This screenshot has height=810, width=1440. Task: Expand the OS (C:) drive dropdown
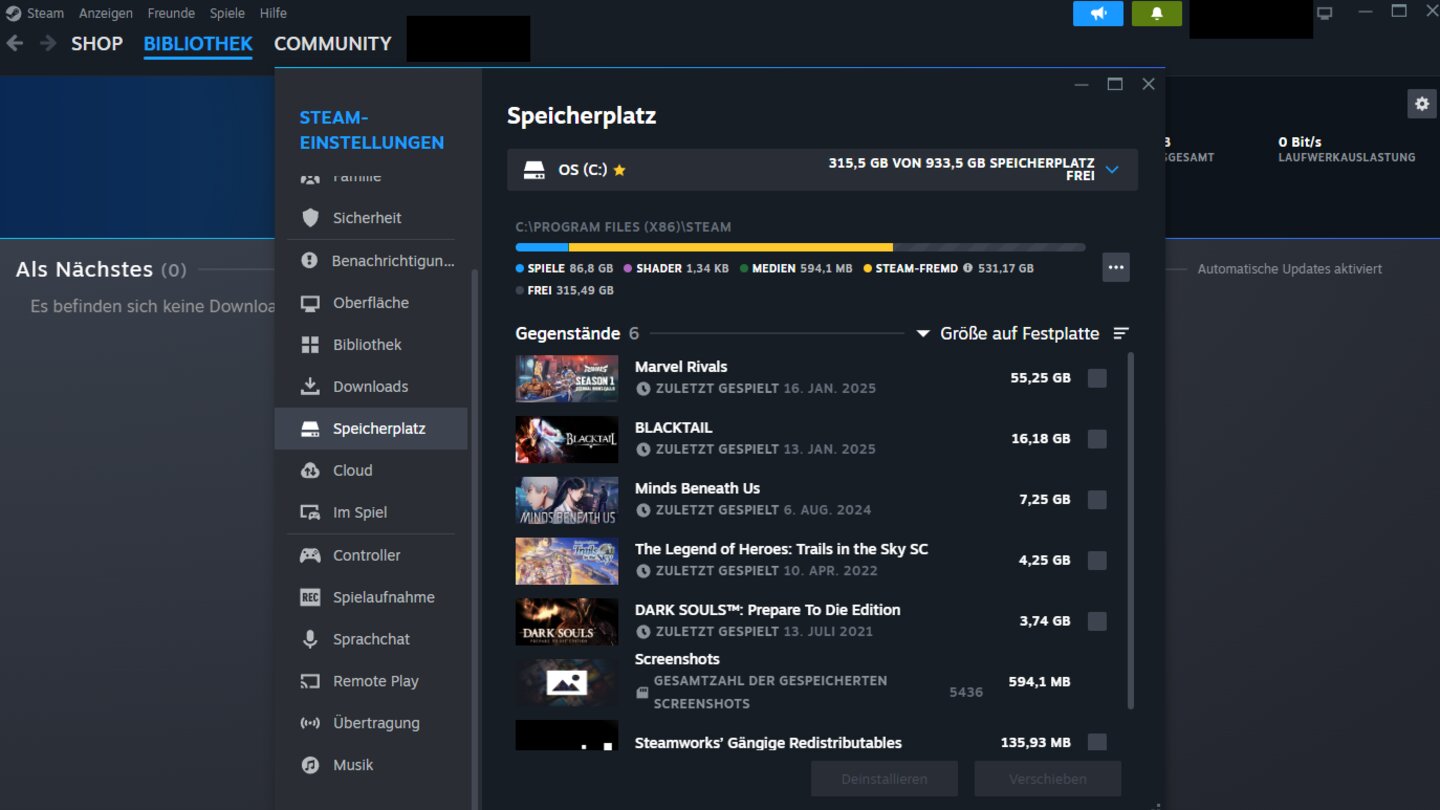coord(1111,169)
